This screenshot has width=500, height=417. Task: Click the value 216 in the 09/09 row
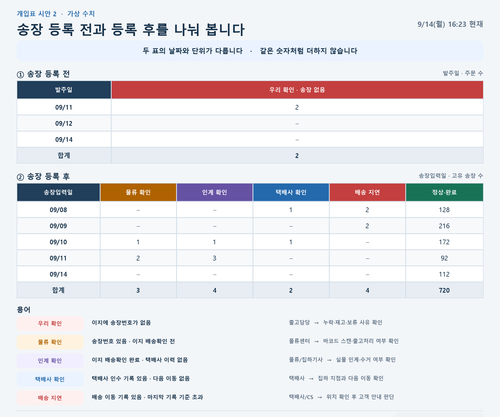coord(444,226)
